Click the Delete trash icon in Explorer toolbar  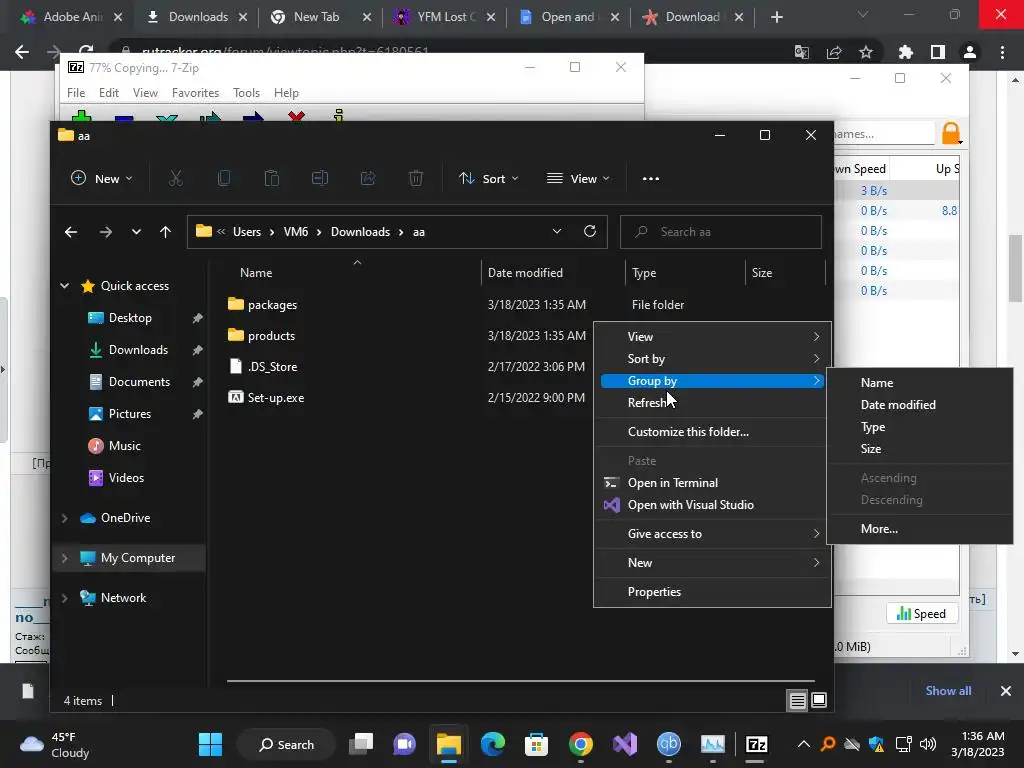coord(416,178)
